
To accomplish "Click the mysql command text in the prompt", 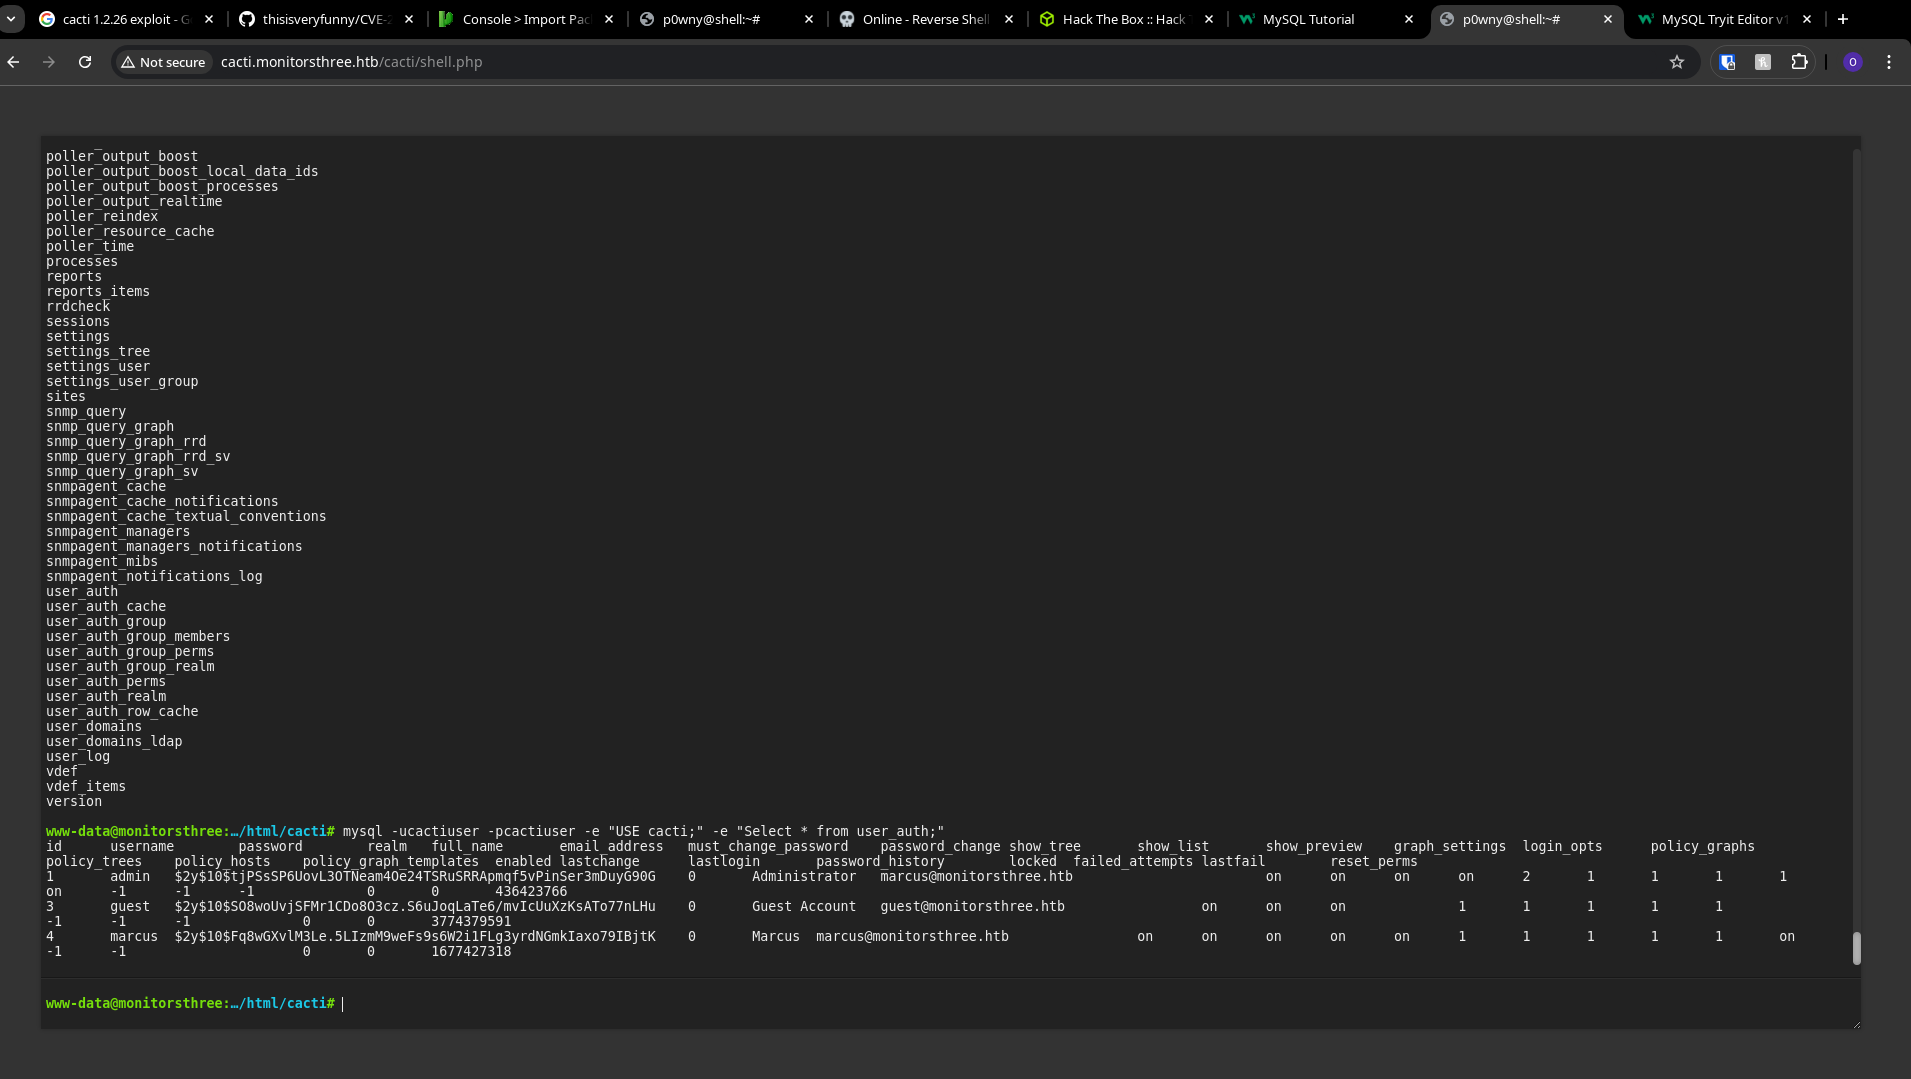I will [643, 831].
